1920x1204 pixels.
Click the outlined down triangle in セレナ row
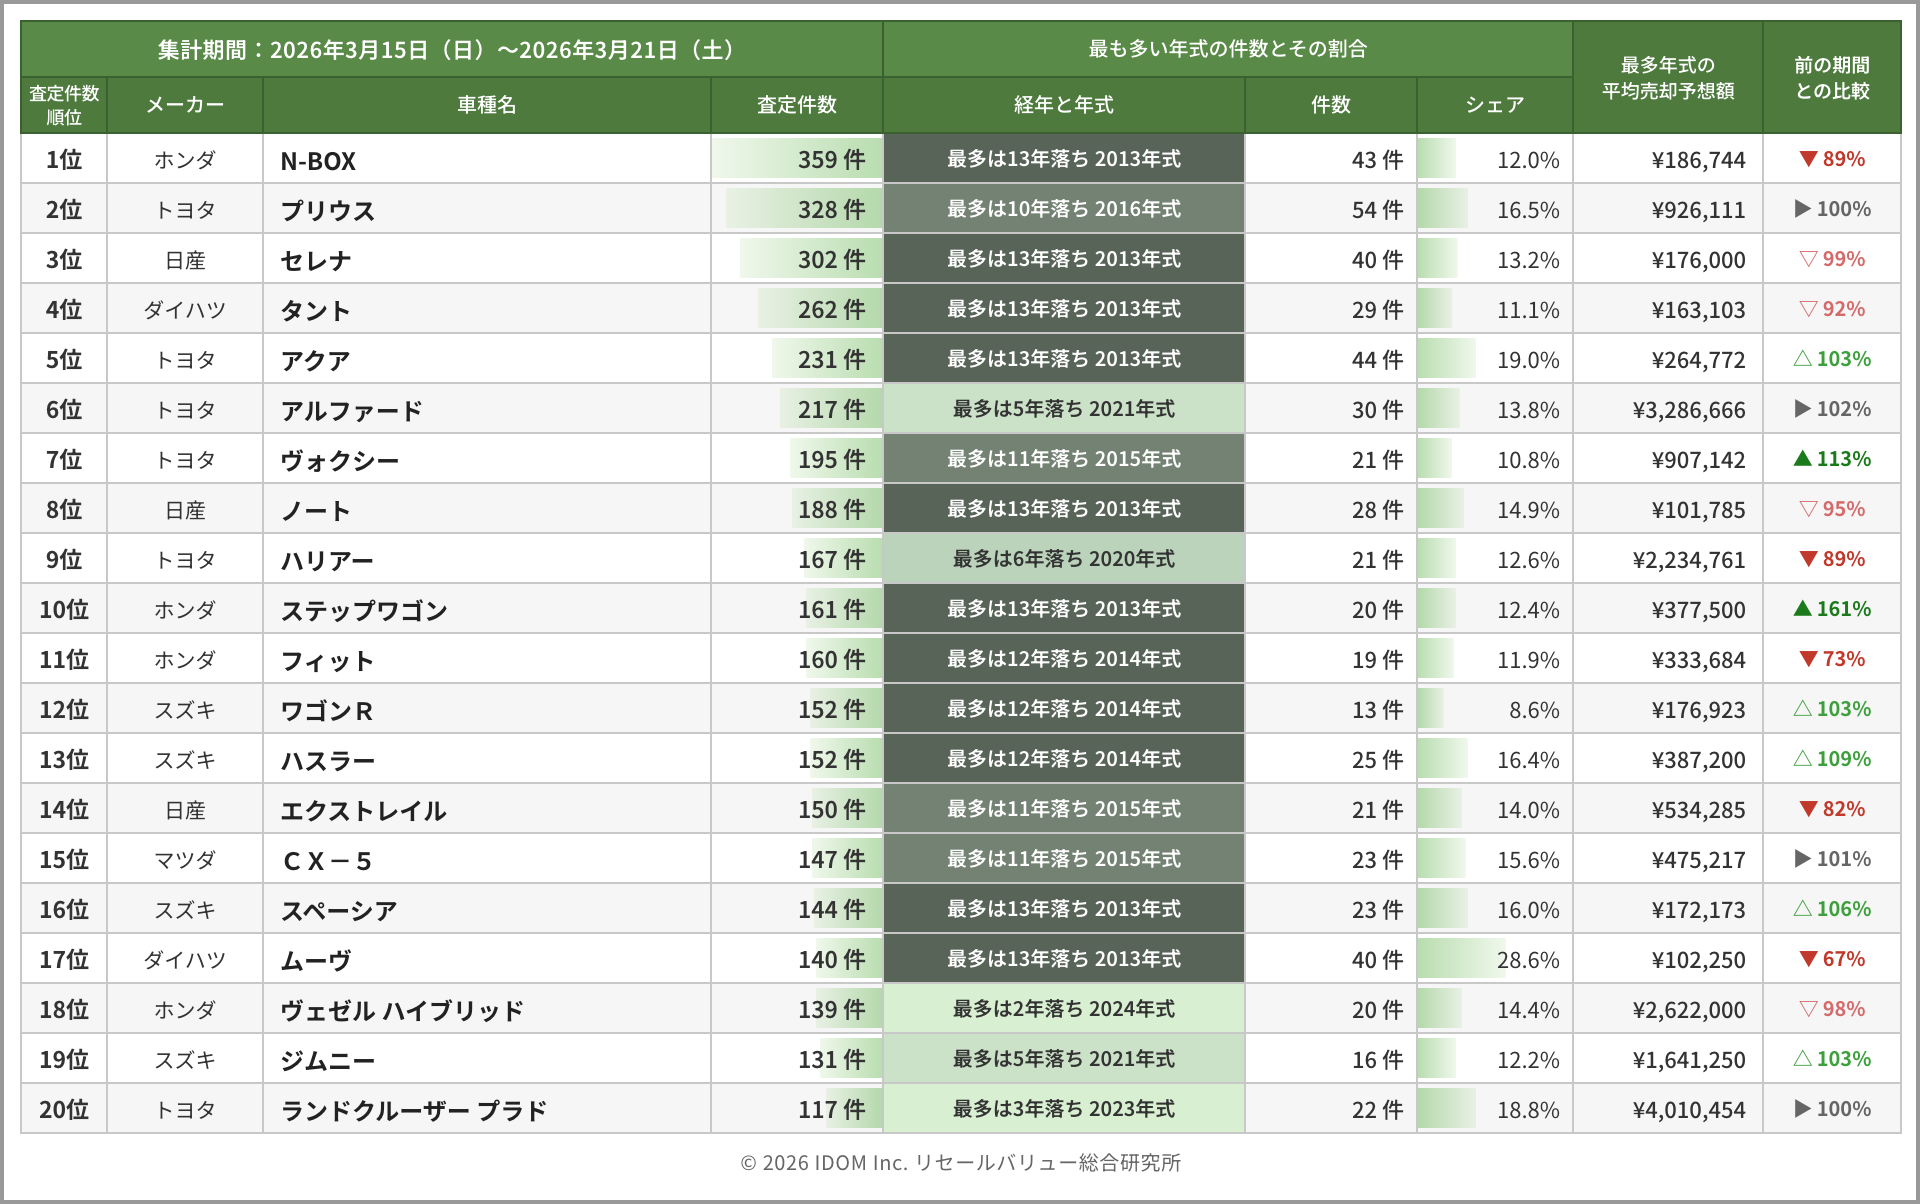coord(1807,259)
